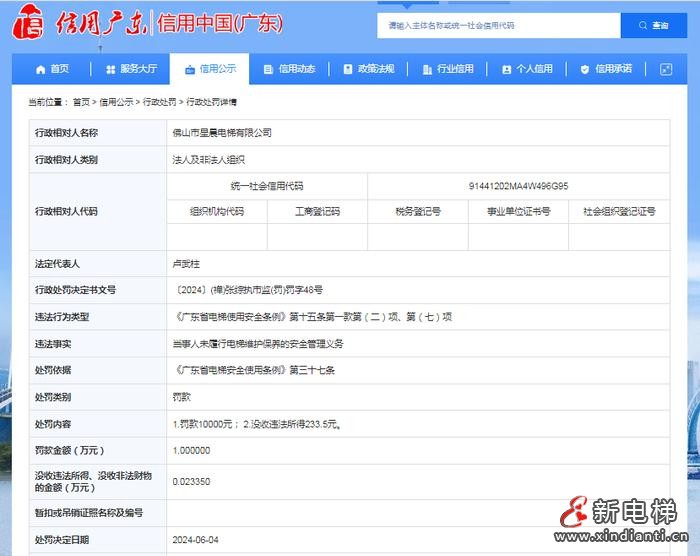Click the grid icon beside 服务大厅
Viewport: 700px width, 556px height.
[x=110, y=69]
